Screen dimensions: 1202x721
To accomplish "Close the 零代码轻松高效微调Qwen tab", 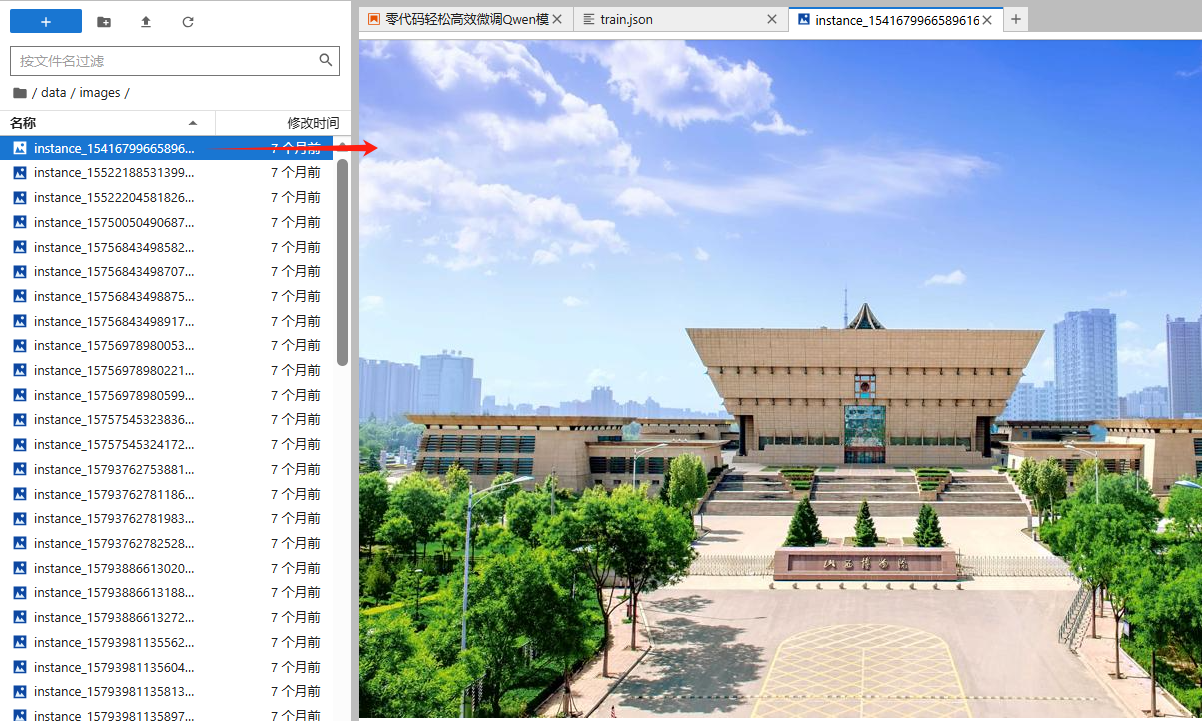I will pyautogui.click(x=557, y=19).
